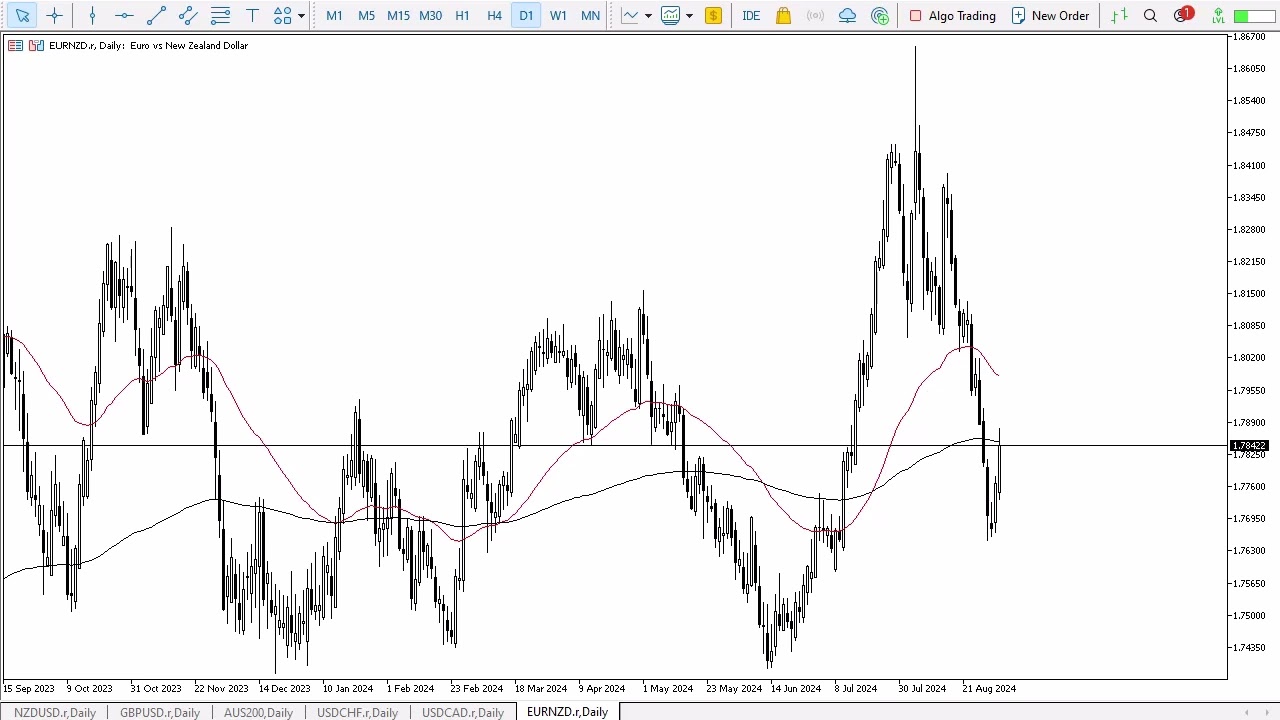1280x720 pixels.
Task: Select the cursor arrow tool
Action: pyautogui.click(x=22, y=15)
